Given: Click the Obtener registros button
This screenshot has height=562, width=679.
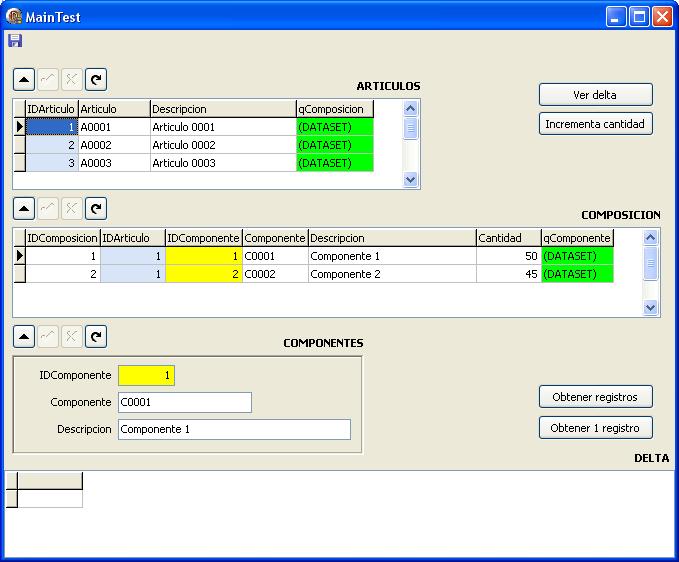Looking at the screenshot, I should click(595, 397).
